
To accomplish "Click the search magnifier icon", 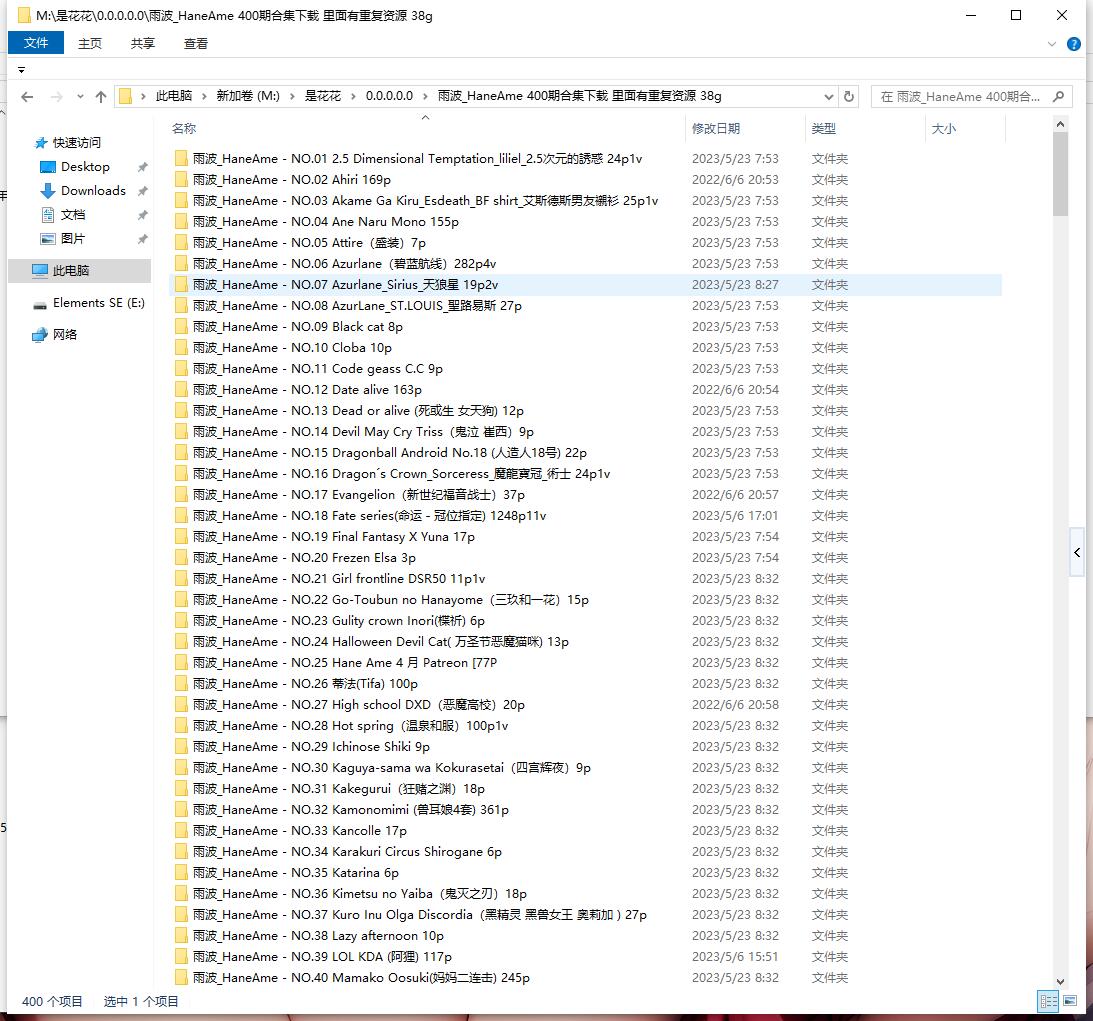I will (1058, 96).
